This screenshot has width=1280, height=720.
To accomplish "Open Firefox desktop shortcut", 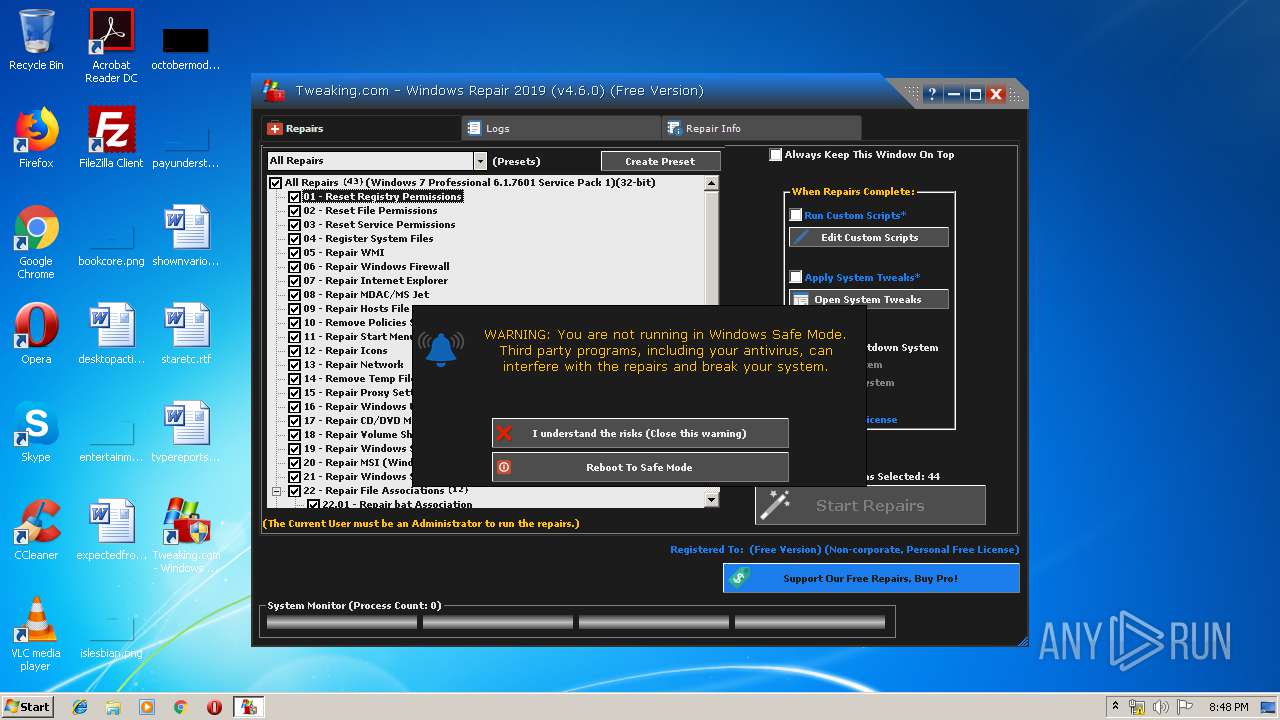I will (36, 138).
